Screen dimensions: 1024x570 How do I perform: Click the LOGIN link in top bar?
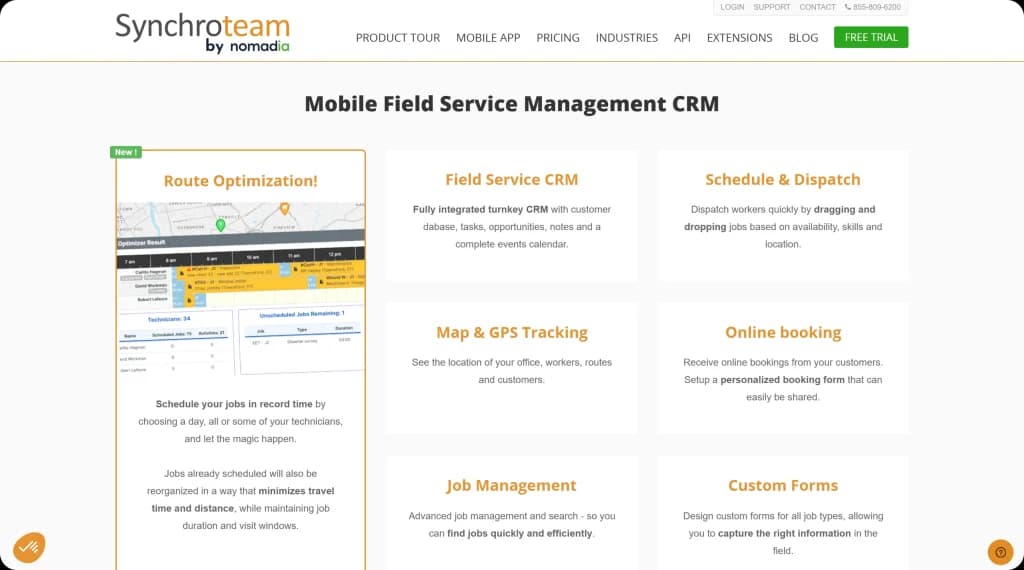[732, 7]
